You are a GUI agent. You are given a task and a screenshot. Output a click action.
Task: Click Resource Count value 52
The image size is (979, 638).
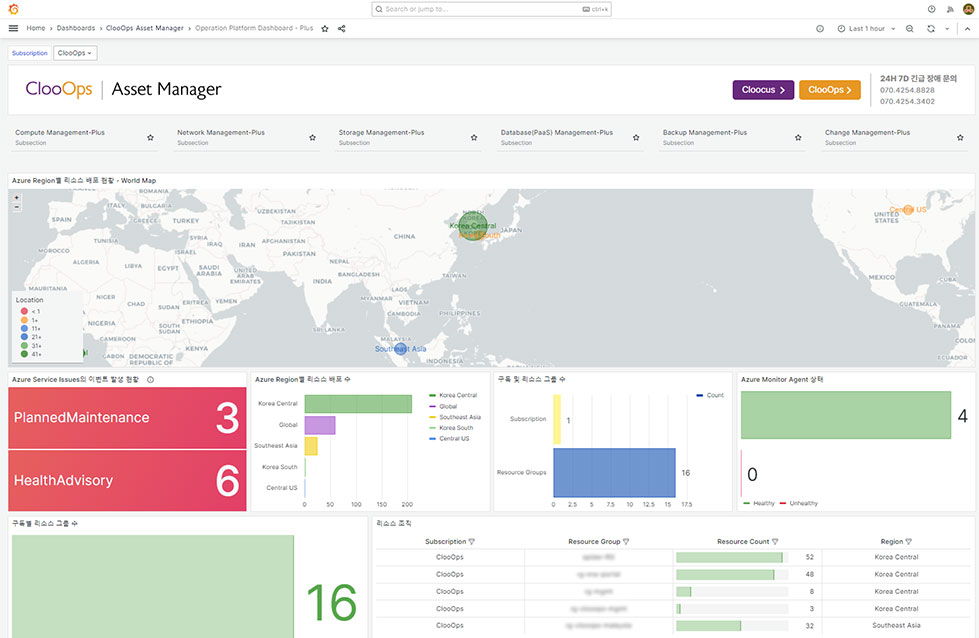click(x=810, y=557)
